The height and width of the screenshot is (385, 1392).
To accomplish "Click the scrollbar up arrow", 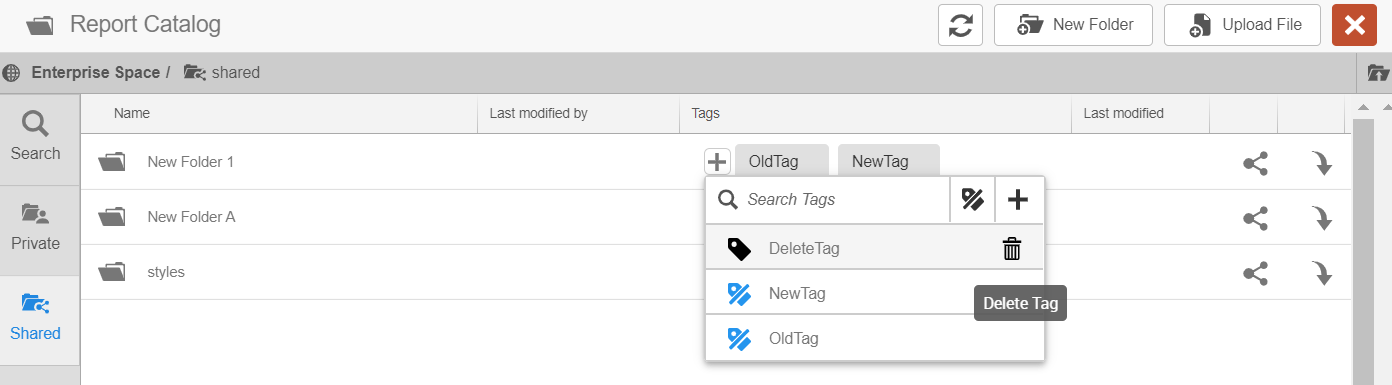I will tap(1363, 107).
